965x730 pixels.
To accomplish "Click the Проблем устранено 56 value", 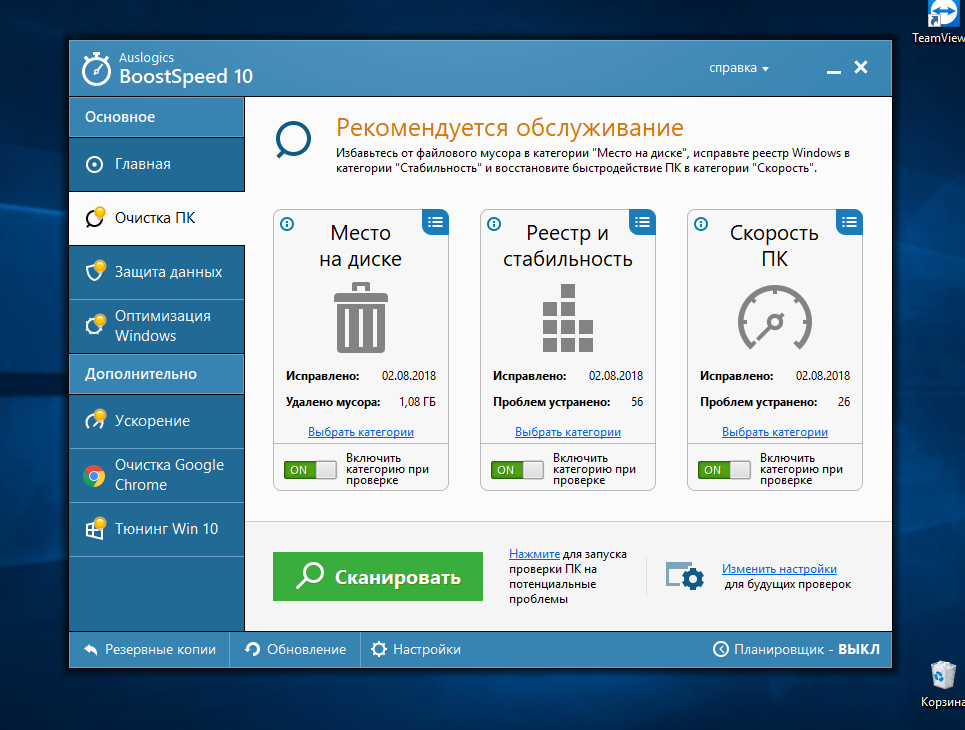I will pyautogui.click(x=637, y=402).
